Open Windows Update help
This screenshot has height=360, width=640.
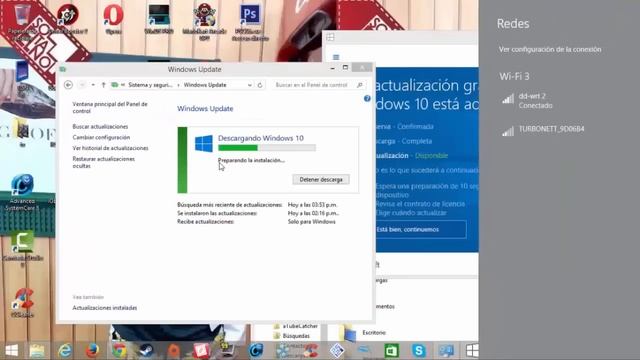tap(367, 98)
